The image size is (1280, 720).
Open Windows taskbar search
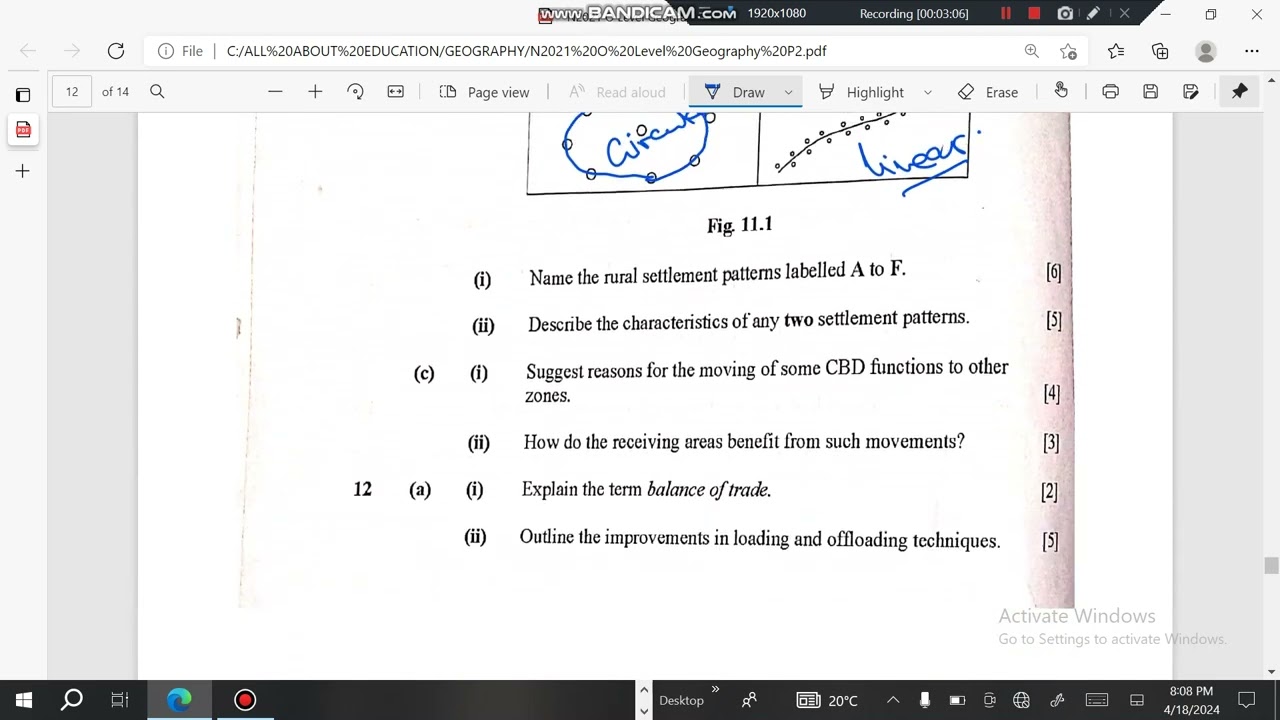pyautogui.click(x=72, y=700)
